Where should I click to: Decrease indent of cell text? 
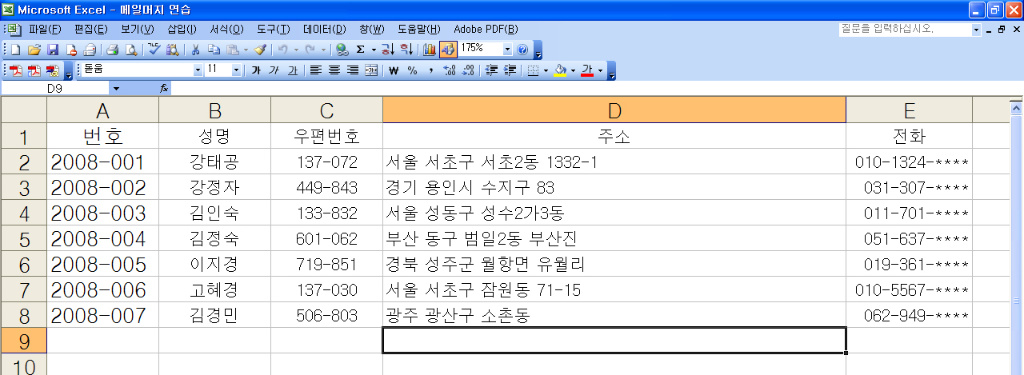click(x=491, y=71)
